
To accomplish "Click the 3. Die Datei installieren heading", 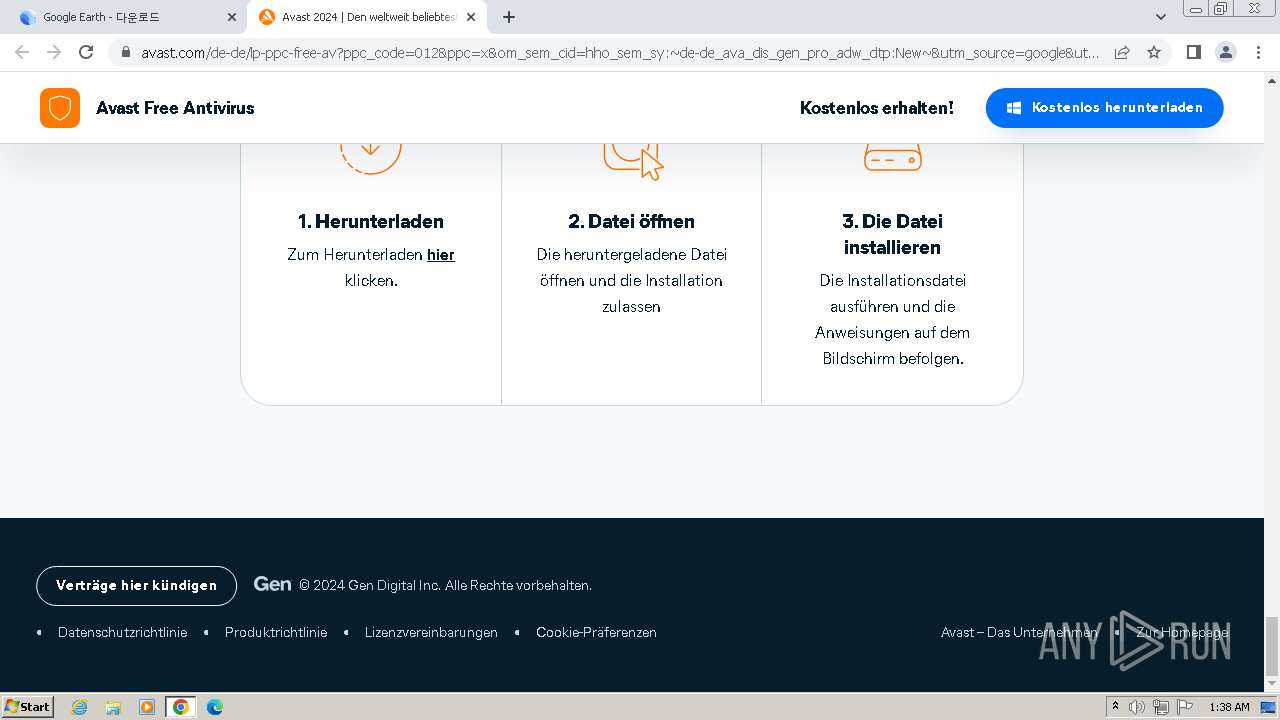I will coord(892,234).
